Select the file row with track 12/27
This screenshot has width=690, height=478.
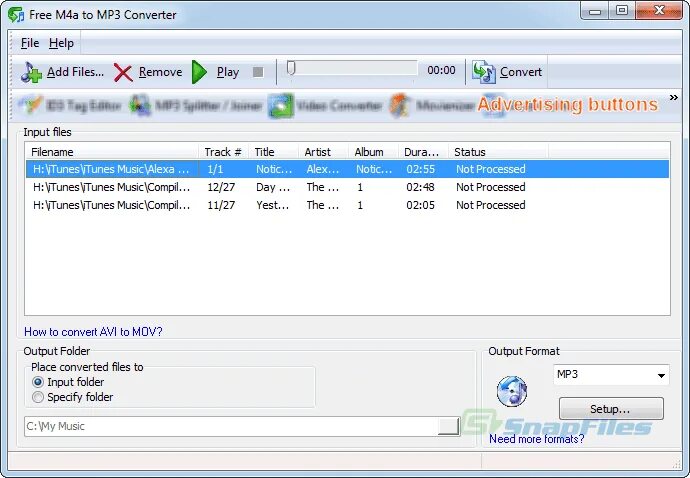click(x=347, y=188)
